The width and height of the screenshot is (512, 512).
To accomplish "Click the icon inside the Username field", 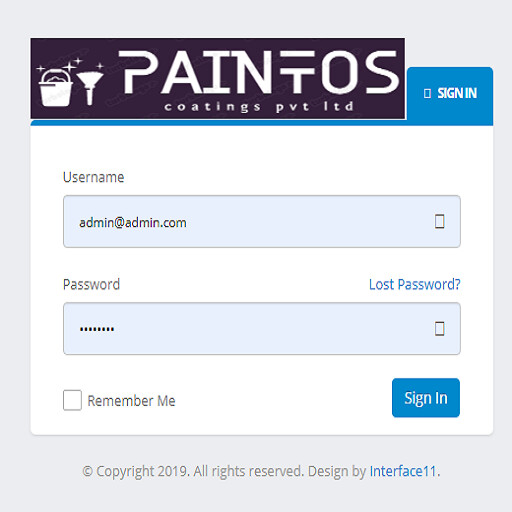I will point(440,221).
